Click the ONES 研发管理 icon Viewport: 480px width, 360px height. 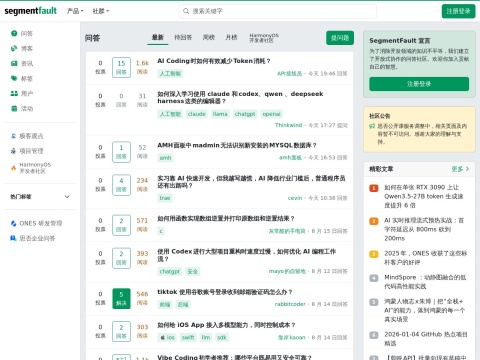pos(13,223)
